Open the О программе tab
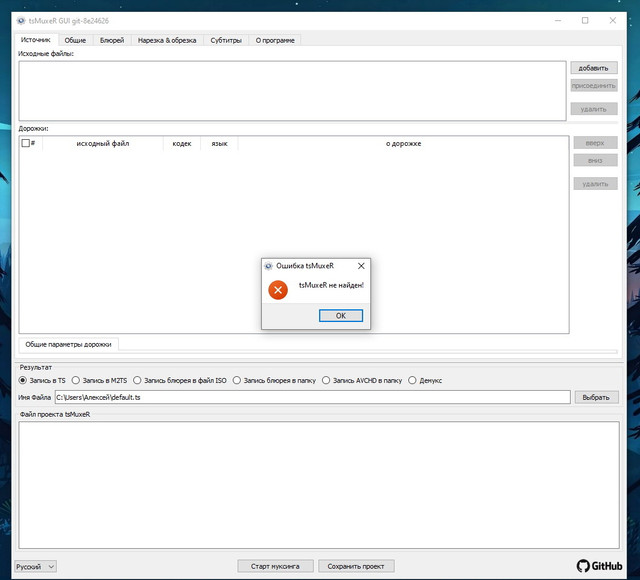This screenshot has height=580, width=640. pos(275,40)
